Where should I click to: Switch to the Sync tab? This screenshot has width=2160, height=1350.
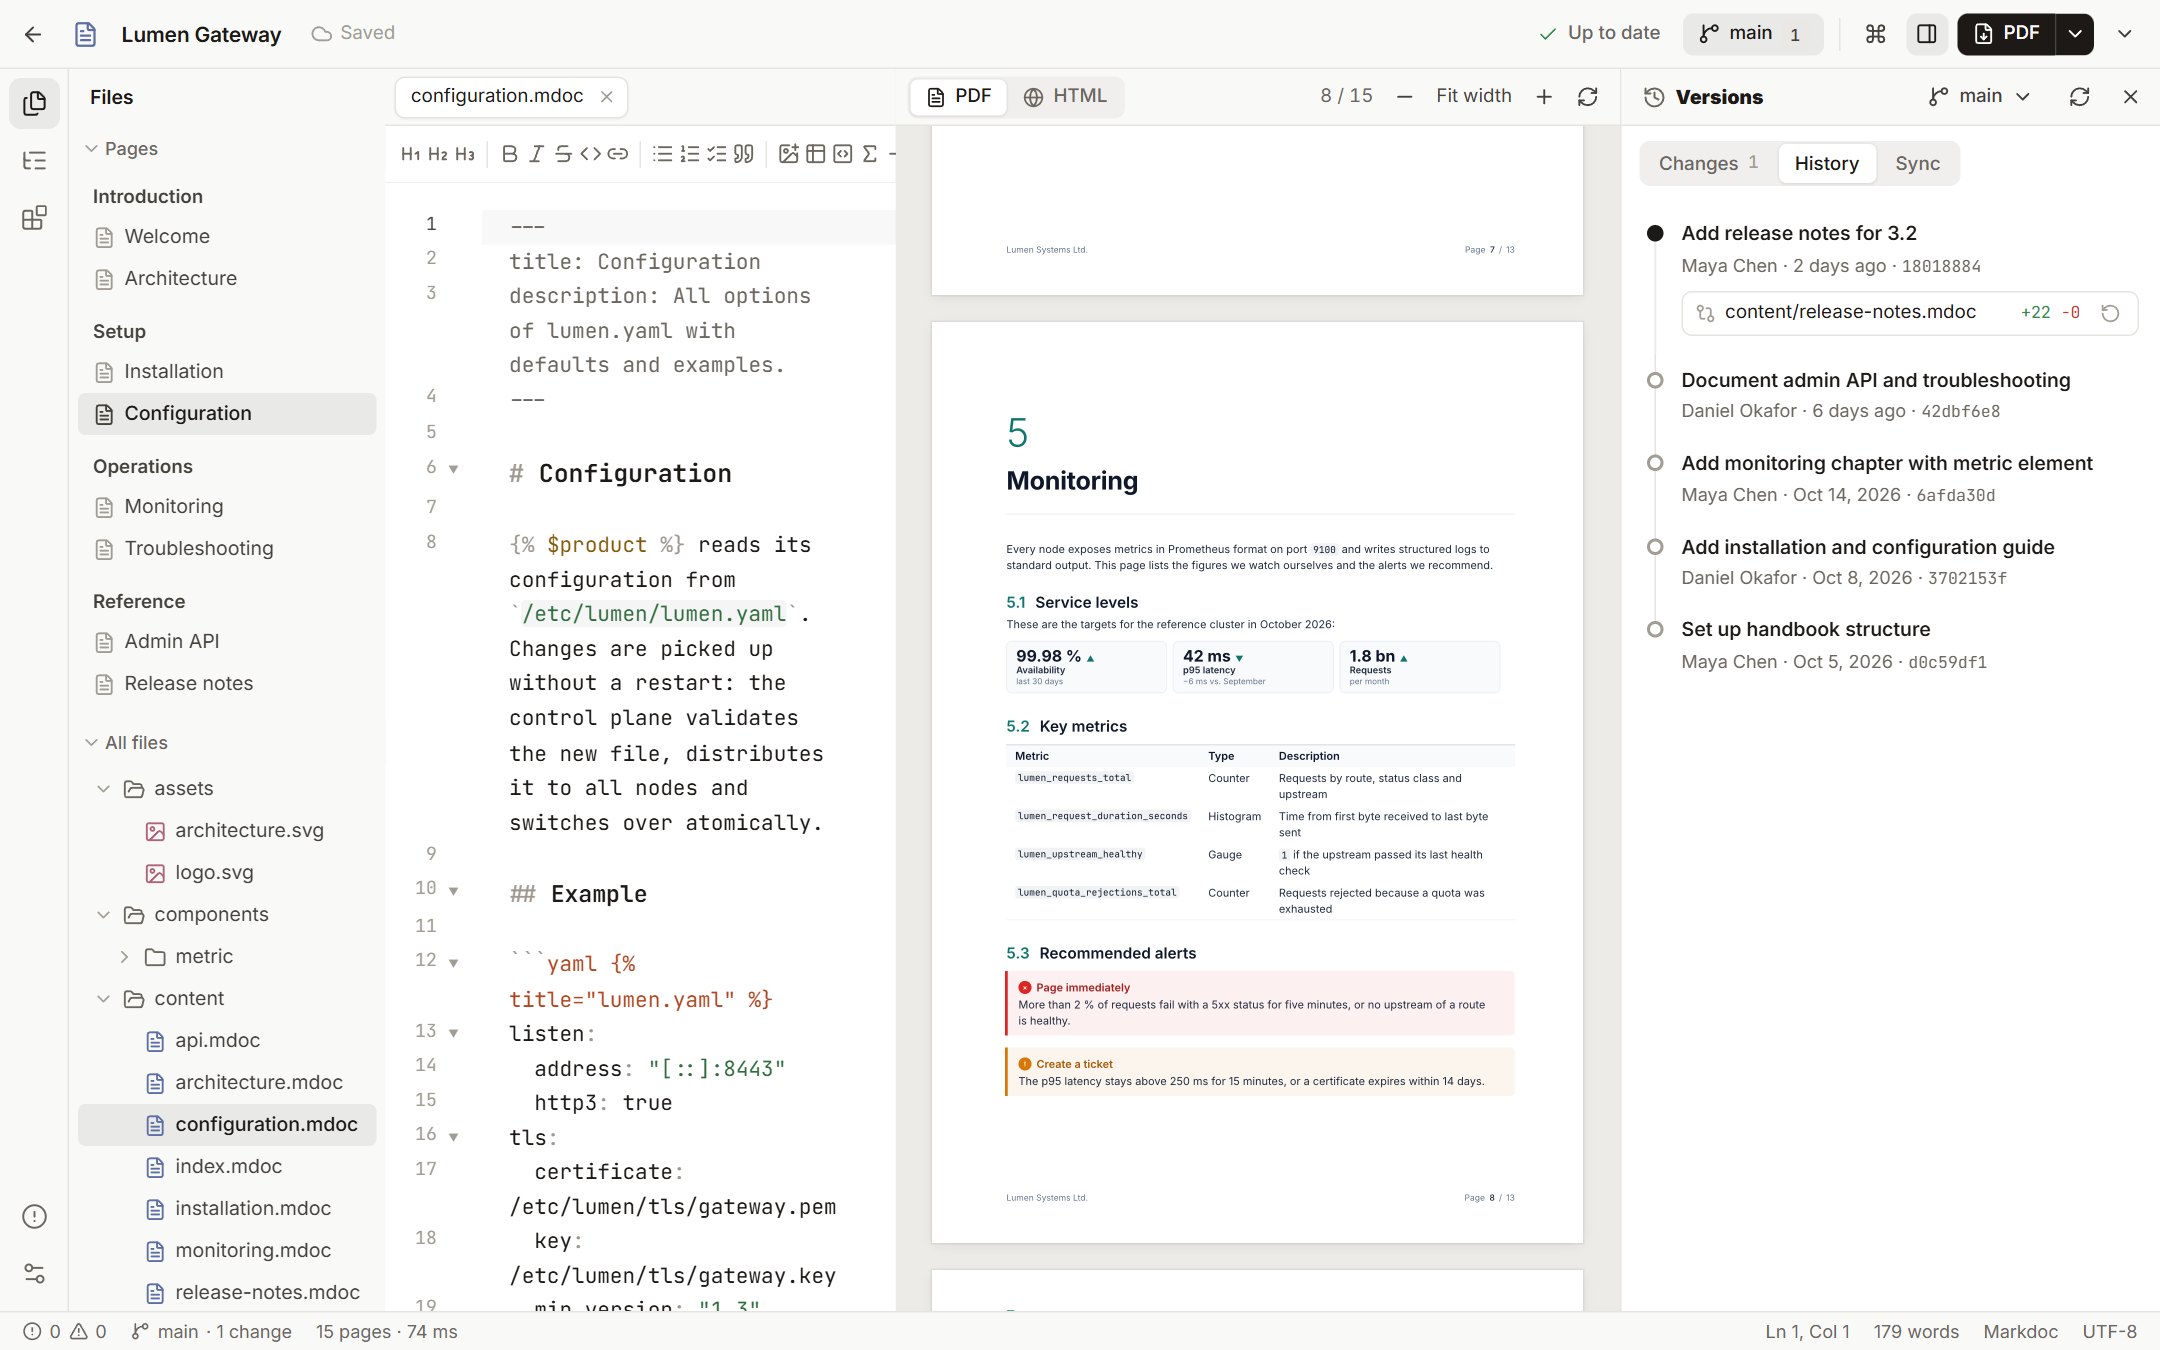(x=1917, y=163)
